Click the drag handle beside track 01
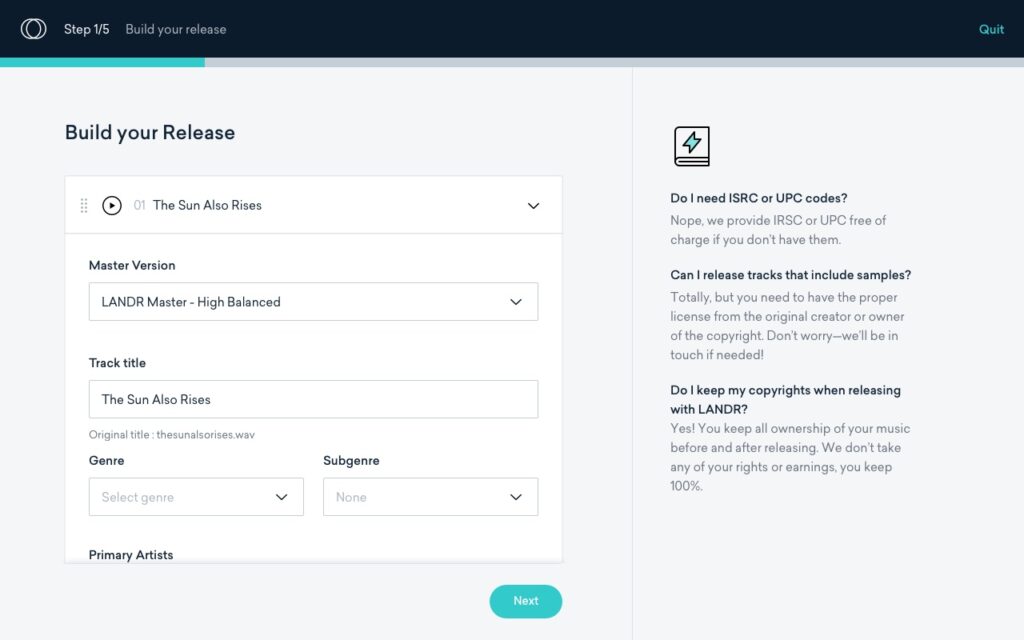The height and width of the screenshot is (640, 1024). coord(84,206)
